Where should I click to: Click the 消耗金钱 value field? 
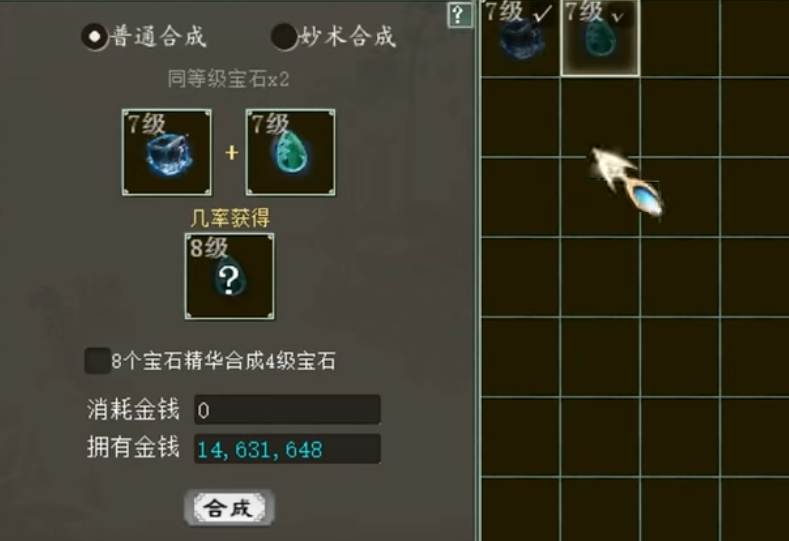(287, 410)
